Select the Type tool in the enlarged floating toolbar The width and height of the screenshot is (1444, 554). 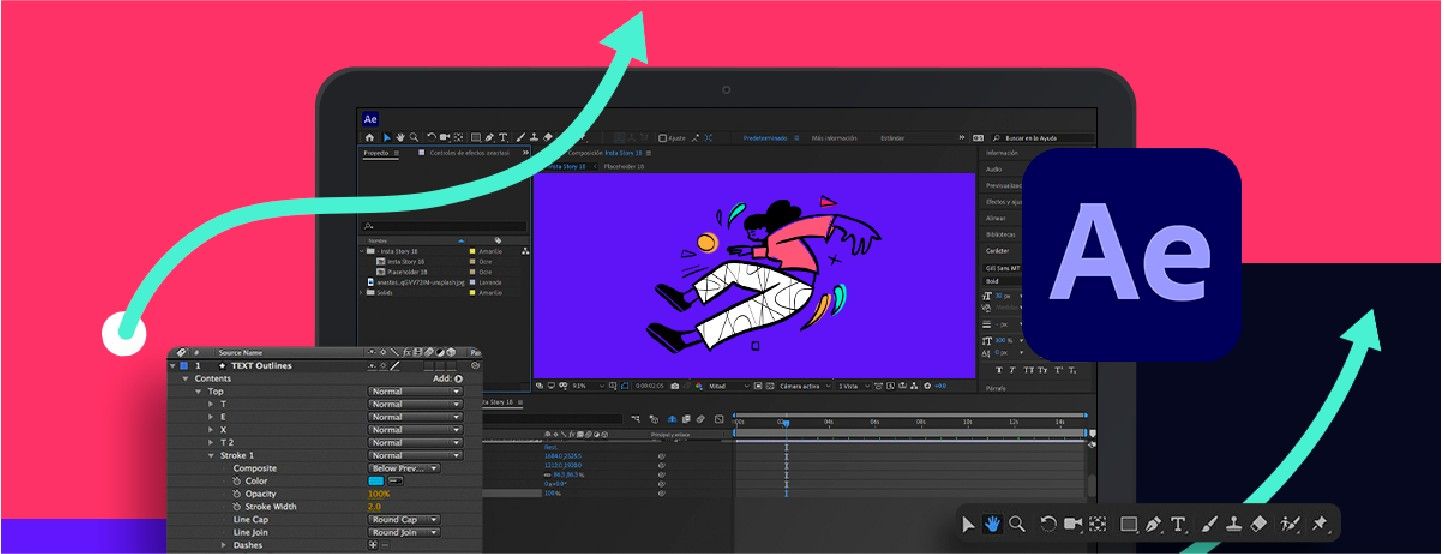pyautogui.click(x=1179, y=523)
